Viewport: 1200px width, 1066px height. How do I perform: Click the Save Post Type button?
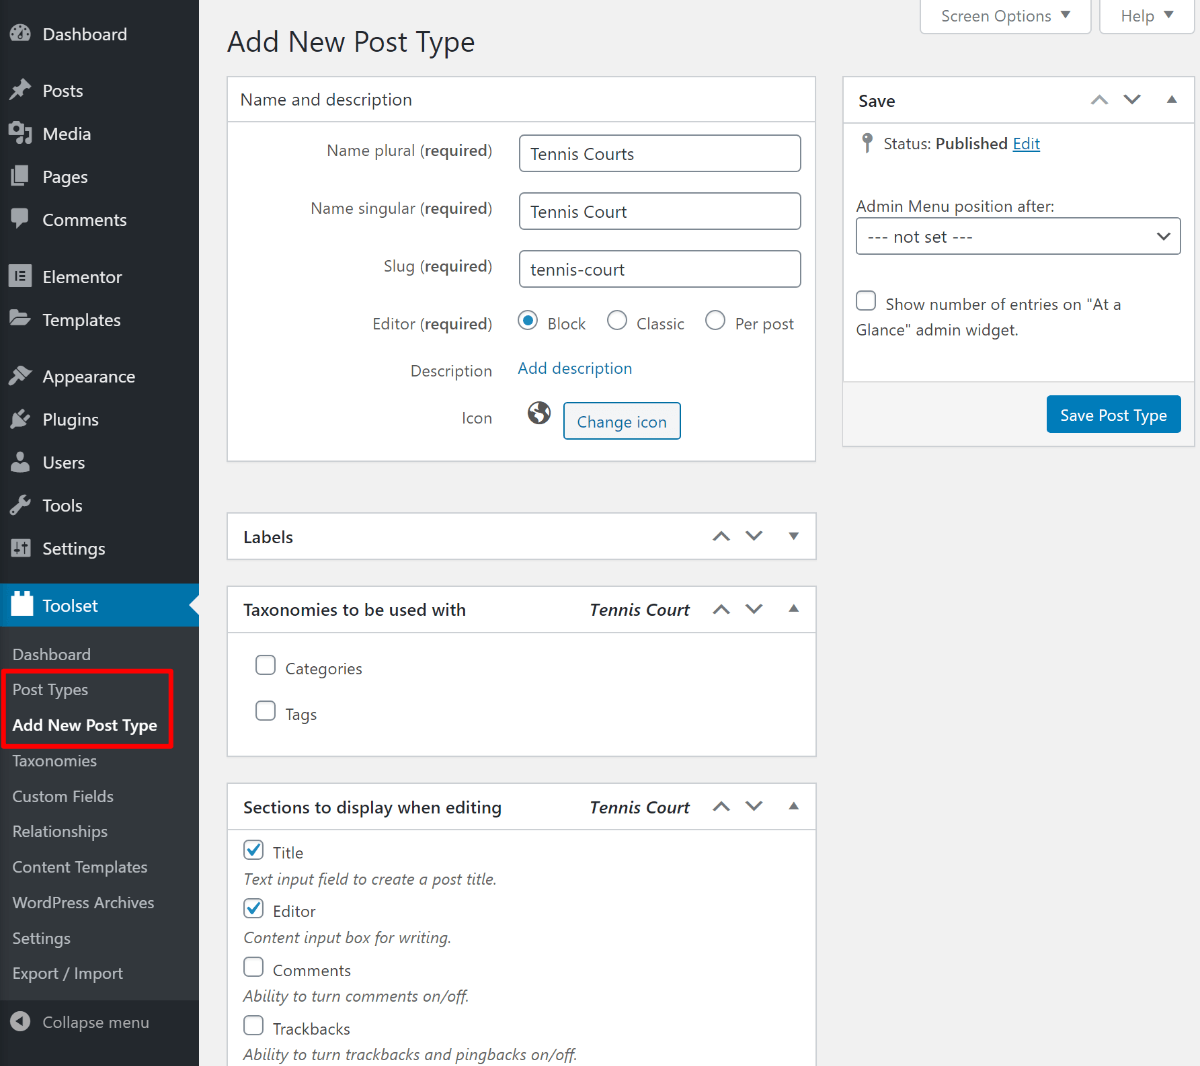(1113, 415)
